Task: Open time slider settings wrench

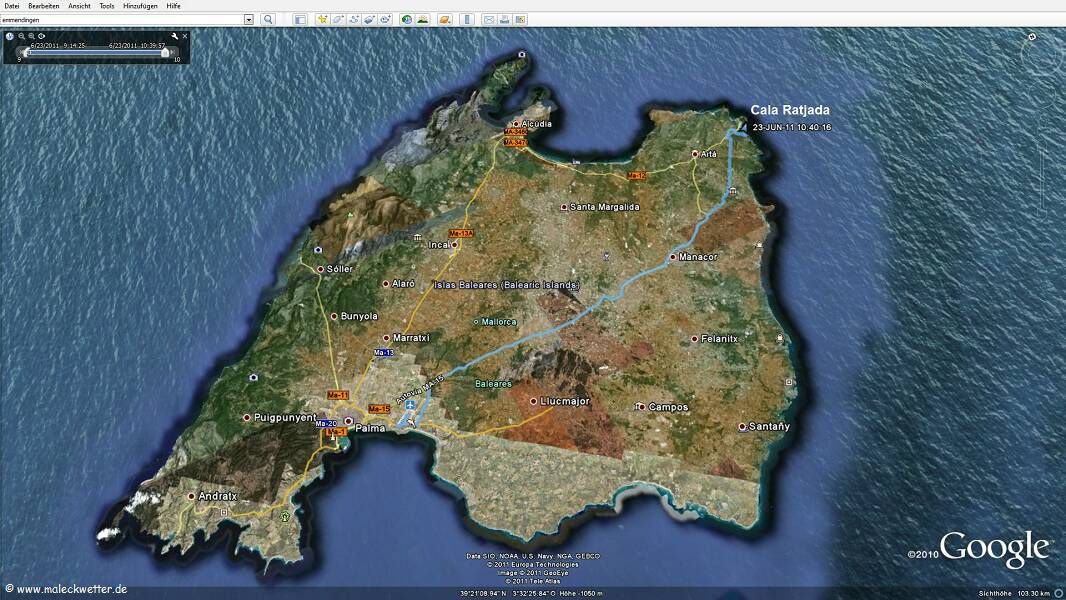Action: pyautogui.click(x=174, y=36)
